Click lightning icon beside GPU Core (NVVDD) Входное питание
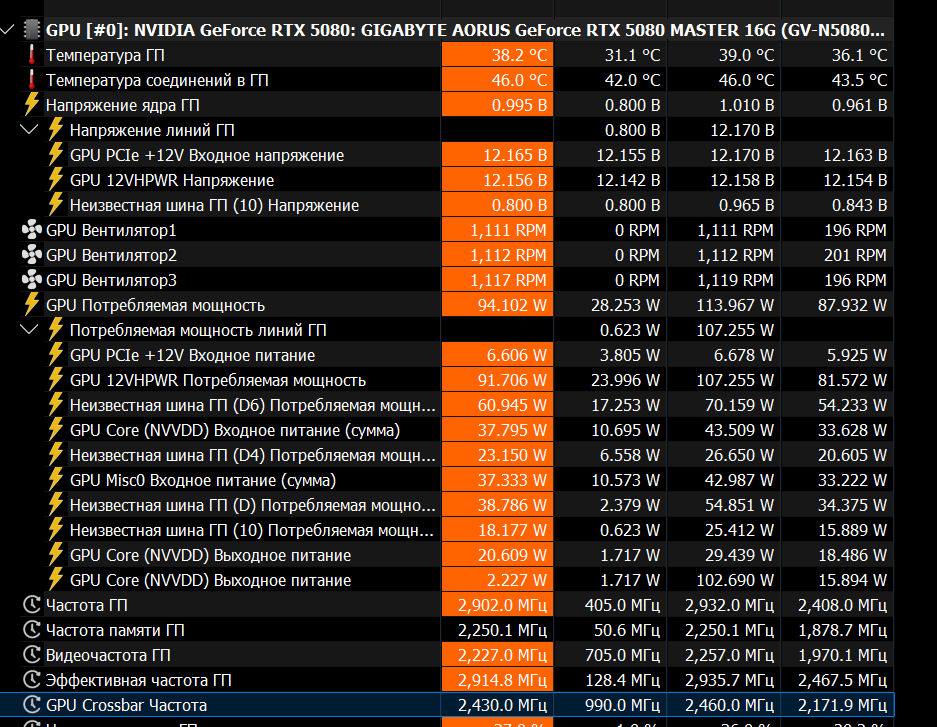Image resolution: width=937 pixels, height=727 pixels. (56, 430)
